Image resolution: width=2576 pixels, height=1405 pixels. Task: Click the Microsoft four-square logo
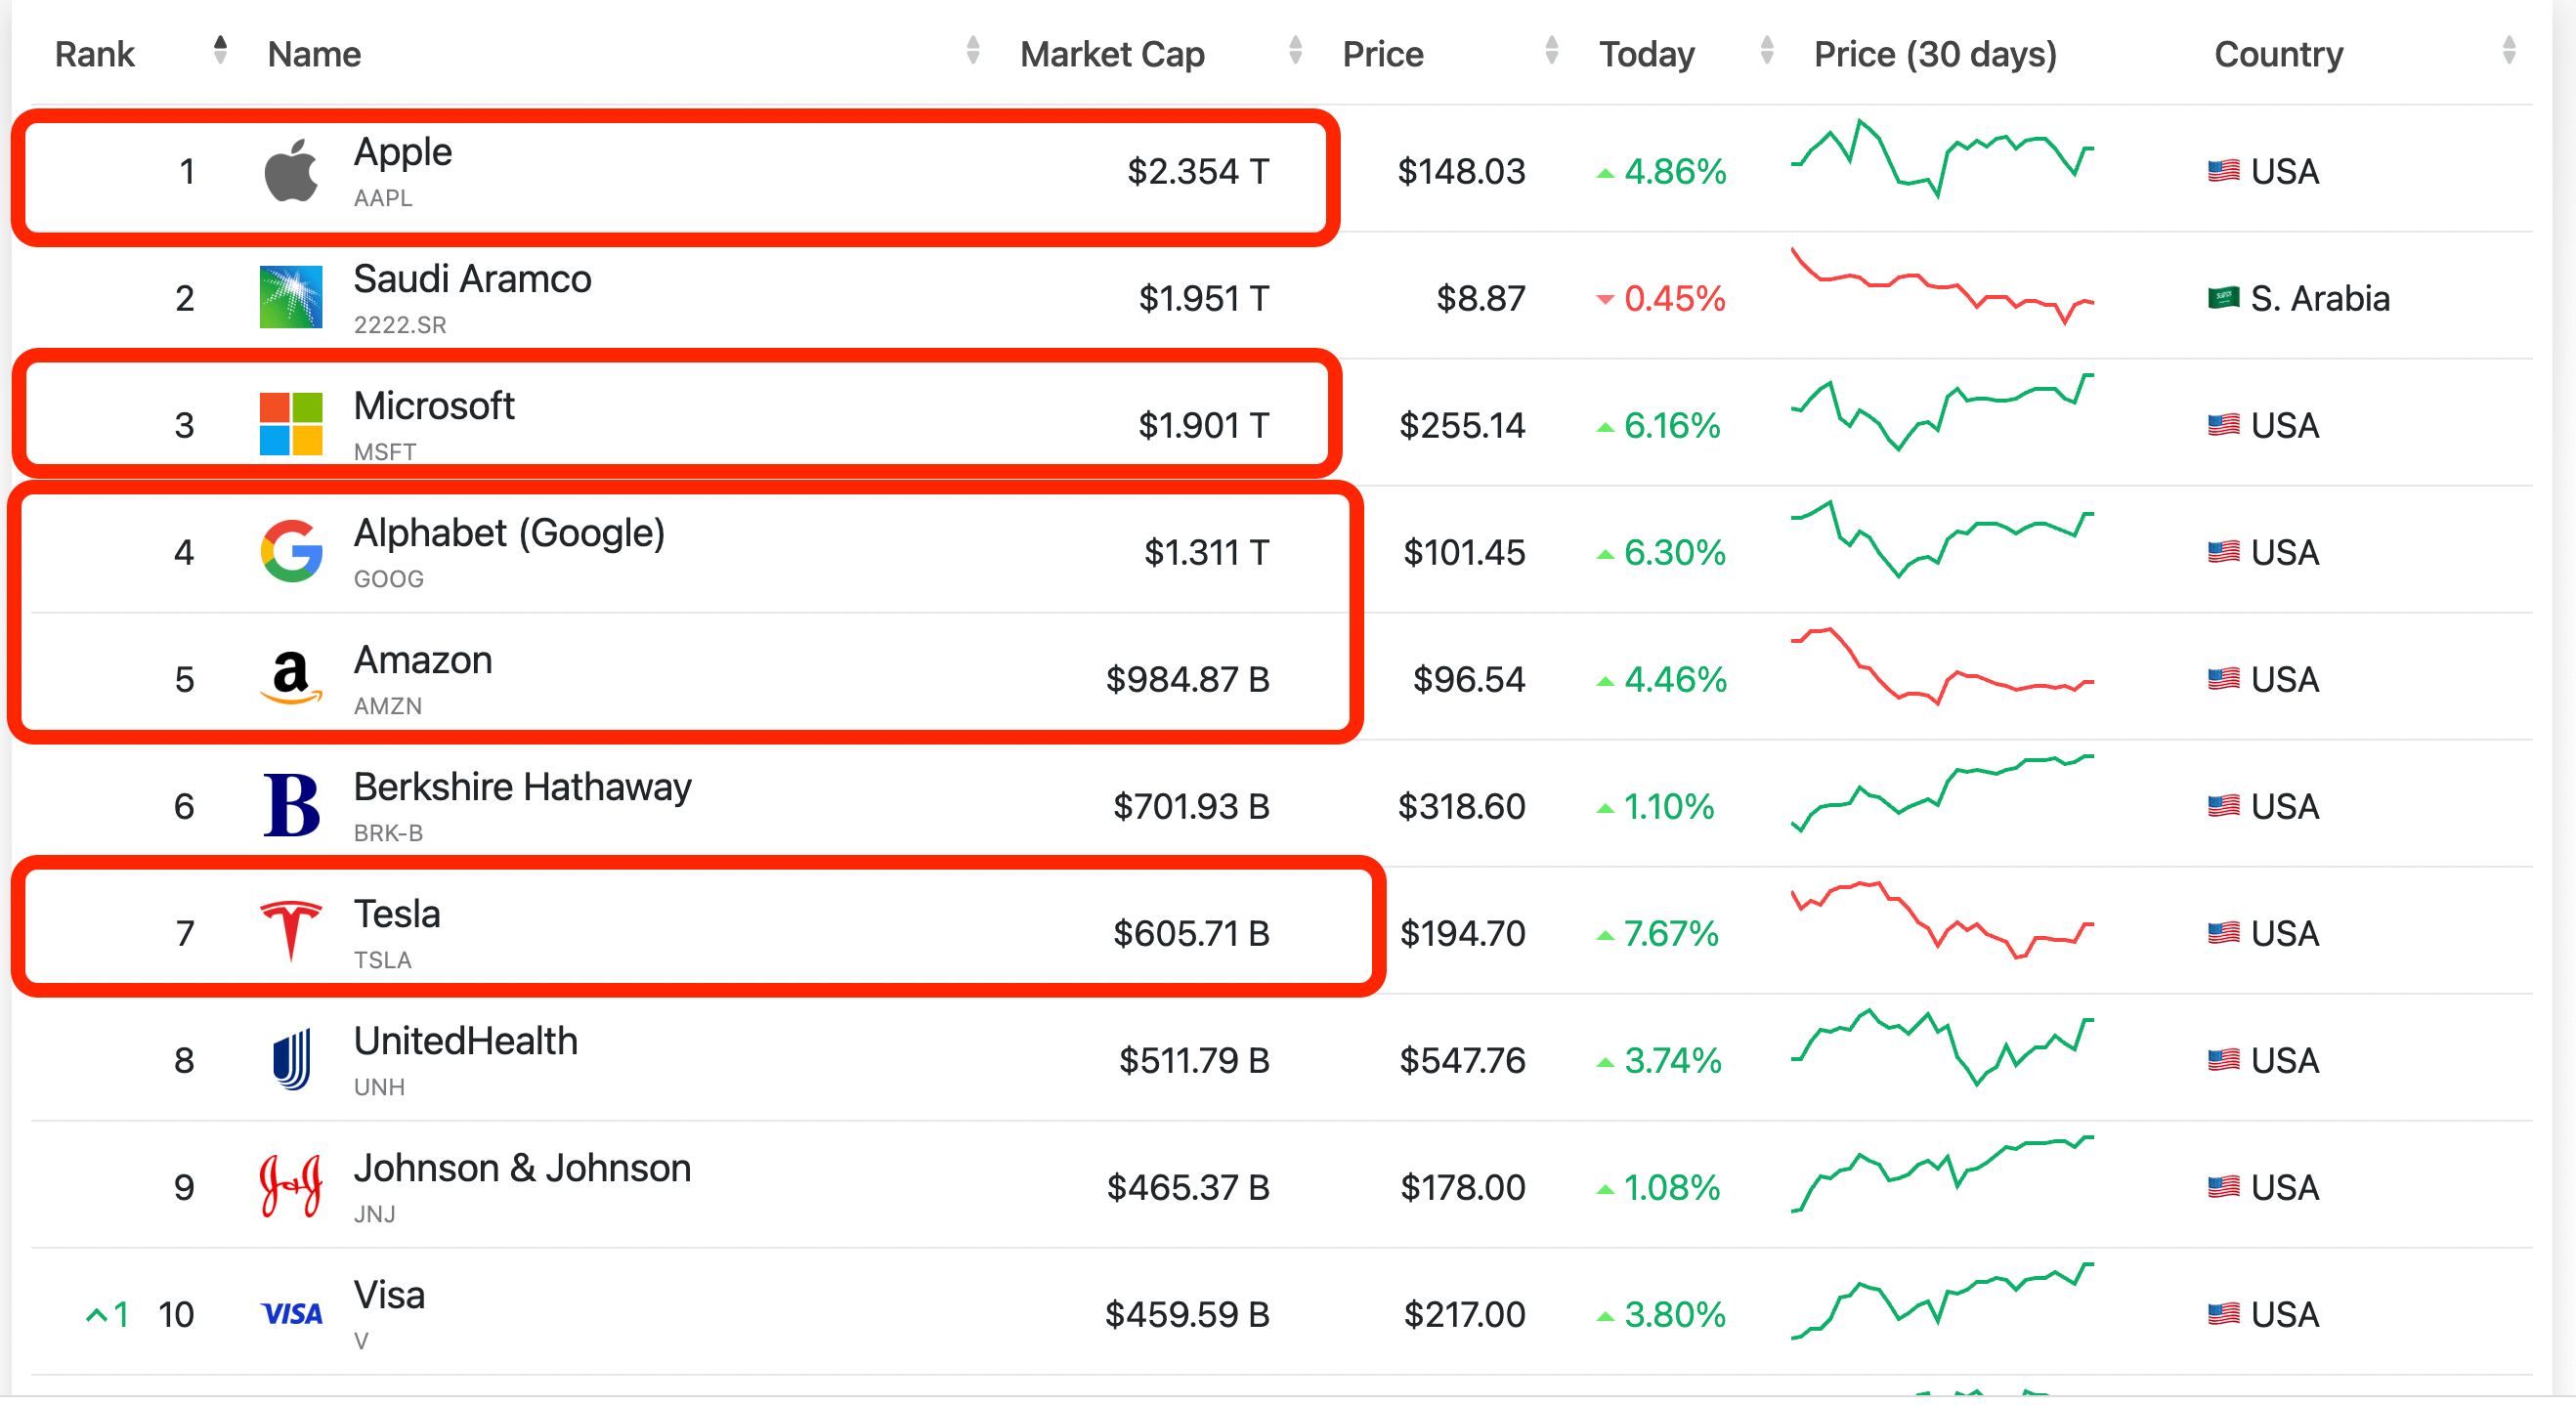click(291, 424)
